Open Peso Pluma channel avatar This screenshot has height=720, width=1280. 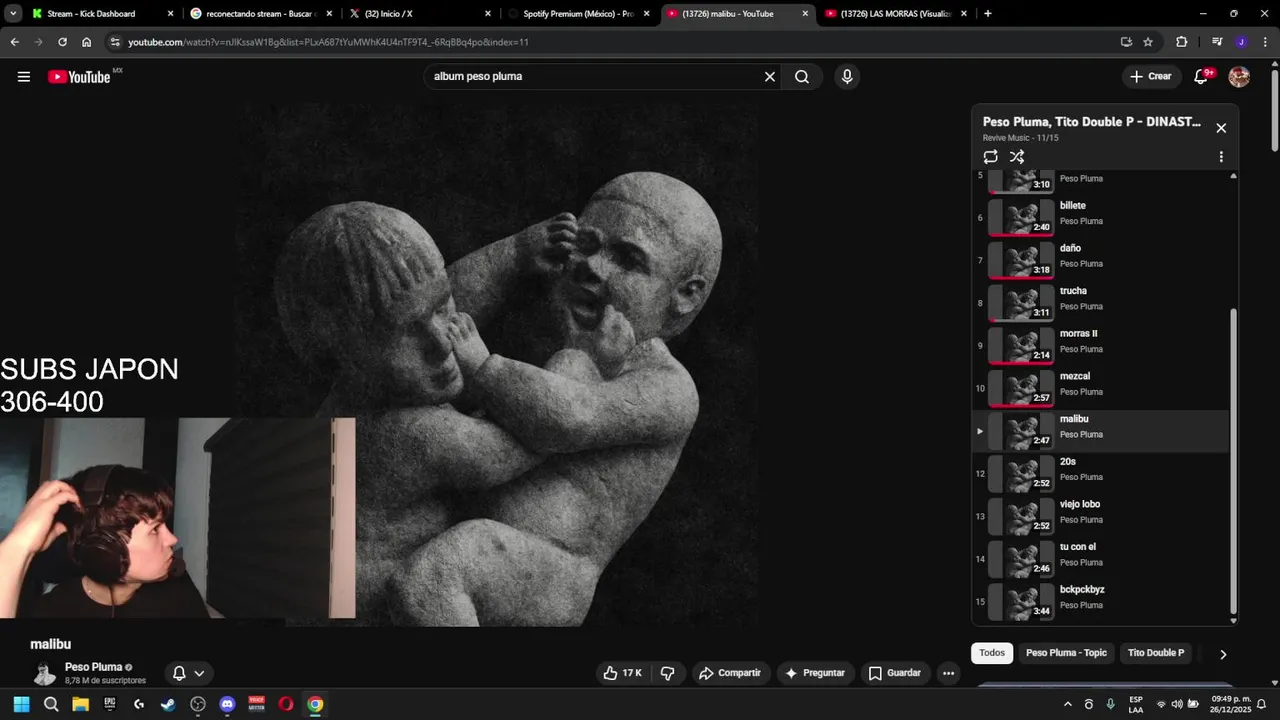pyautogui.click(x=45, y=673)
